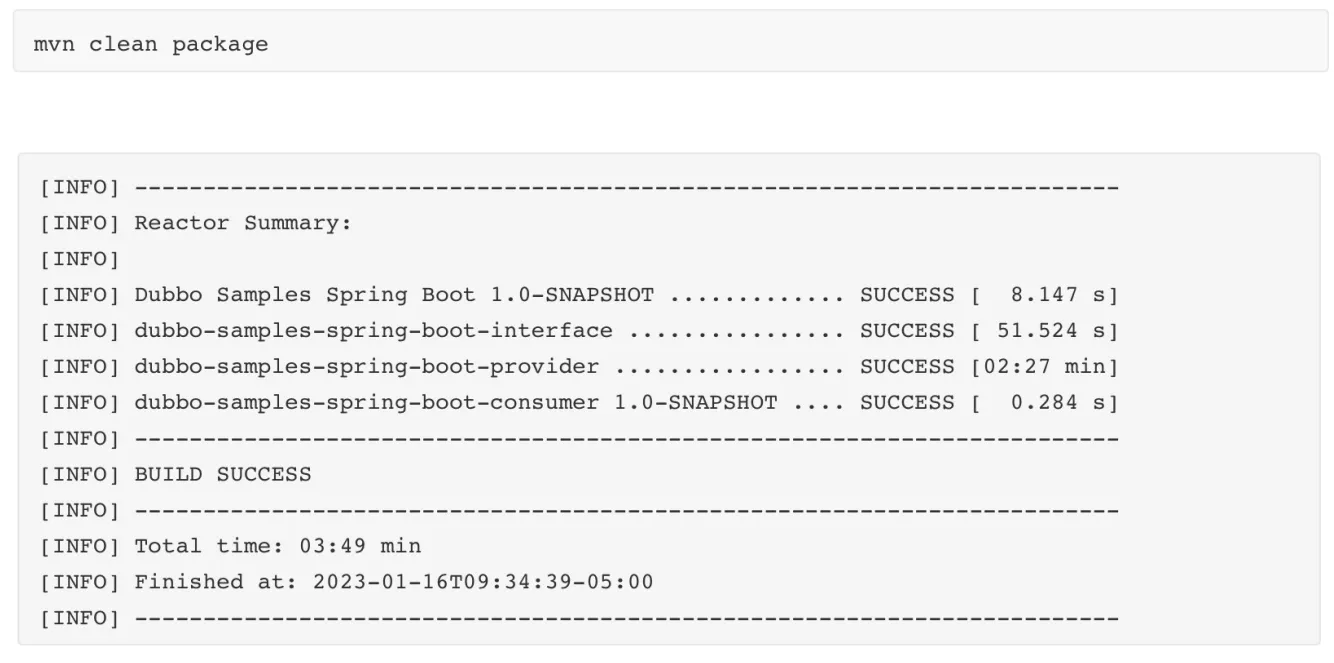Click the word "package" in the mvn command

click(x=219, y=44)
